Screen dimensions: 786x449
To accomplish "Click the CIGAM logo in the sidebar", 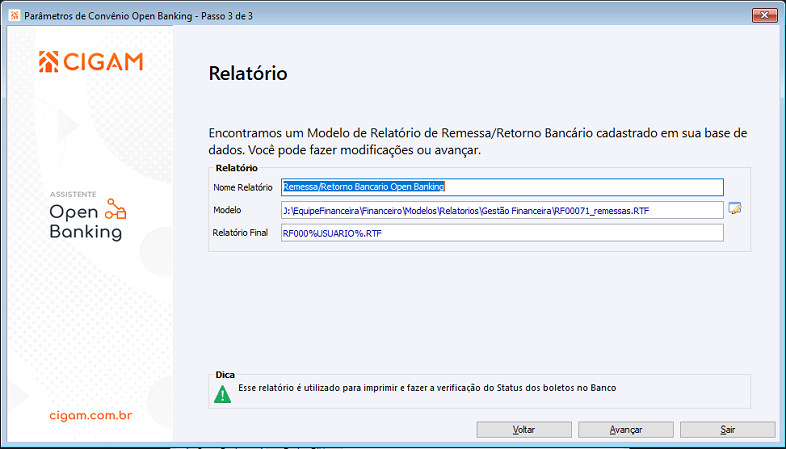I will pyautogui.click(x=91, y=62).
